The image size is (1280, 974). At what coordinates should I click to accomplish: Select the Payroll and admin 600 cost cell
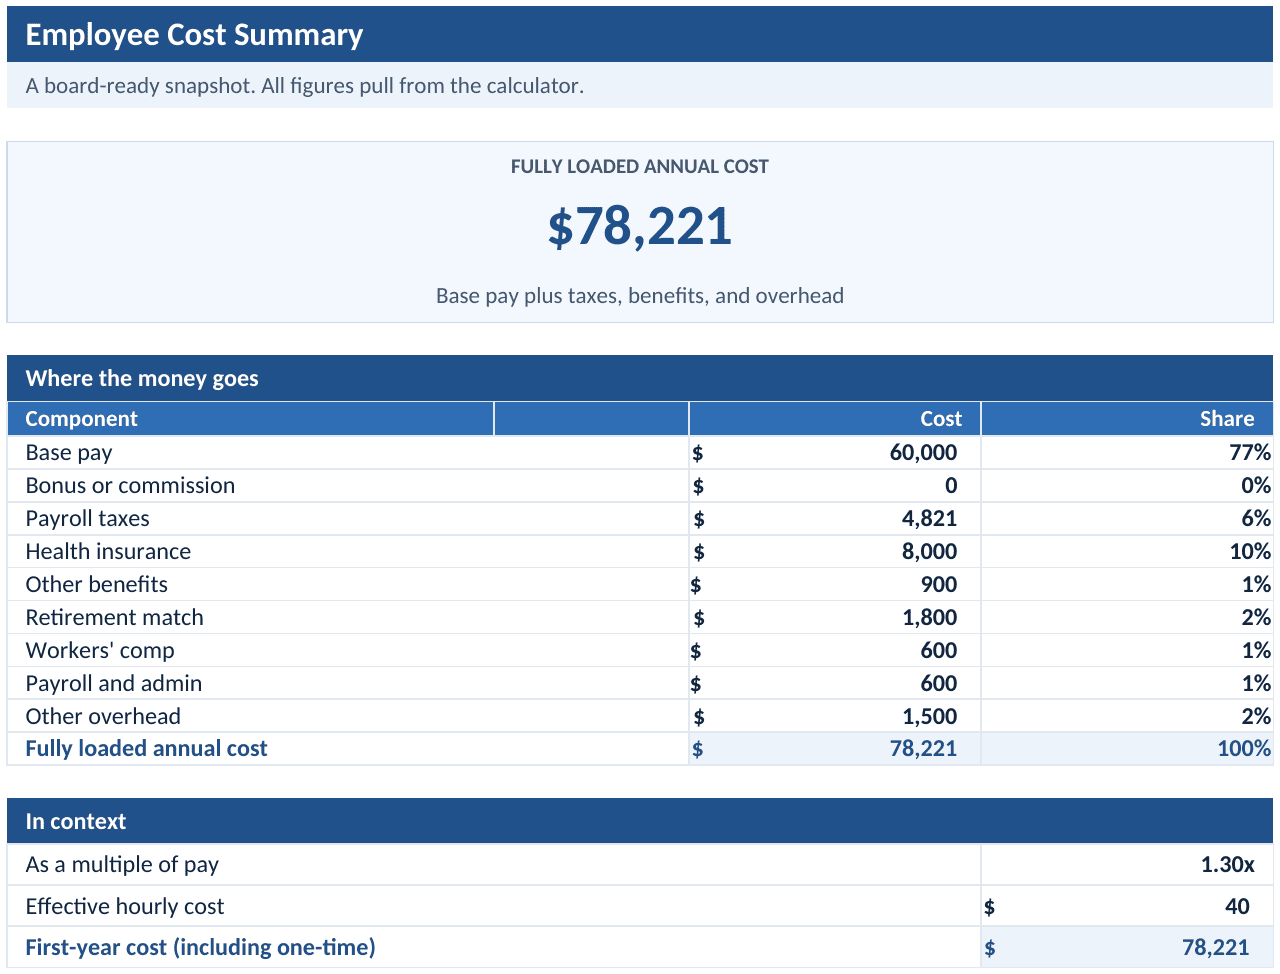[835, 683]
